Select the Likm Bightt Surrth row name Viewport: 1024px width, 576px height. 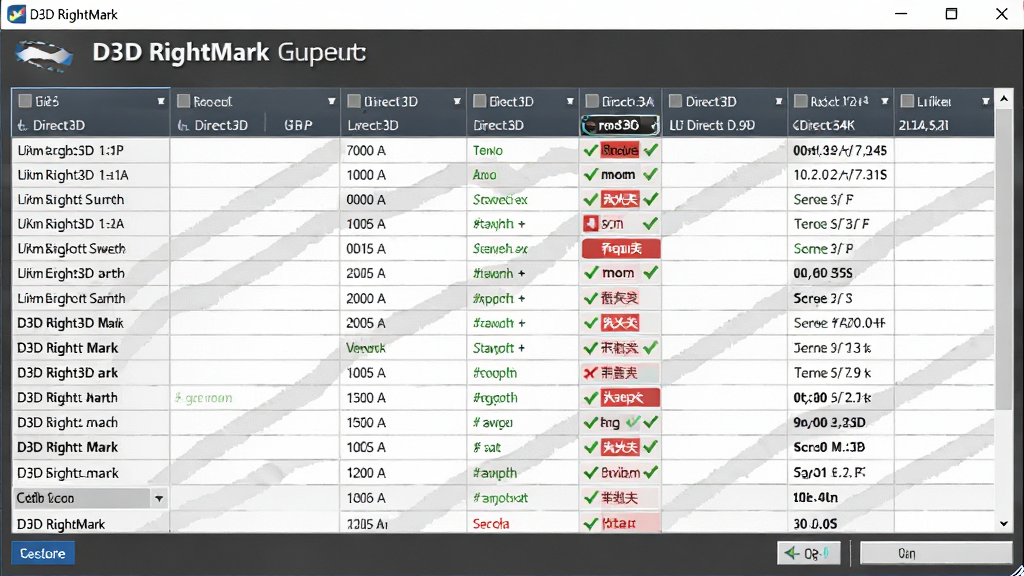pos(71,199)
